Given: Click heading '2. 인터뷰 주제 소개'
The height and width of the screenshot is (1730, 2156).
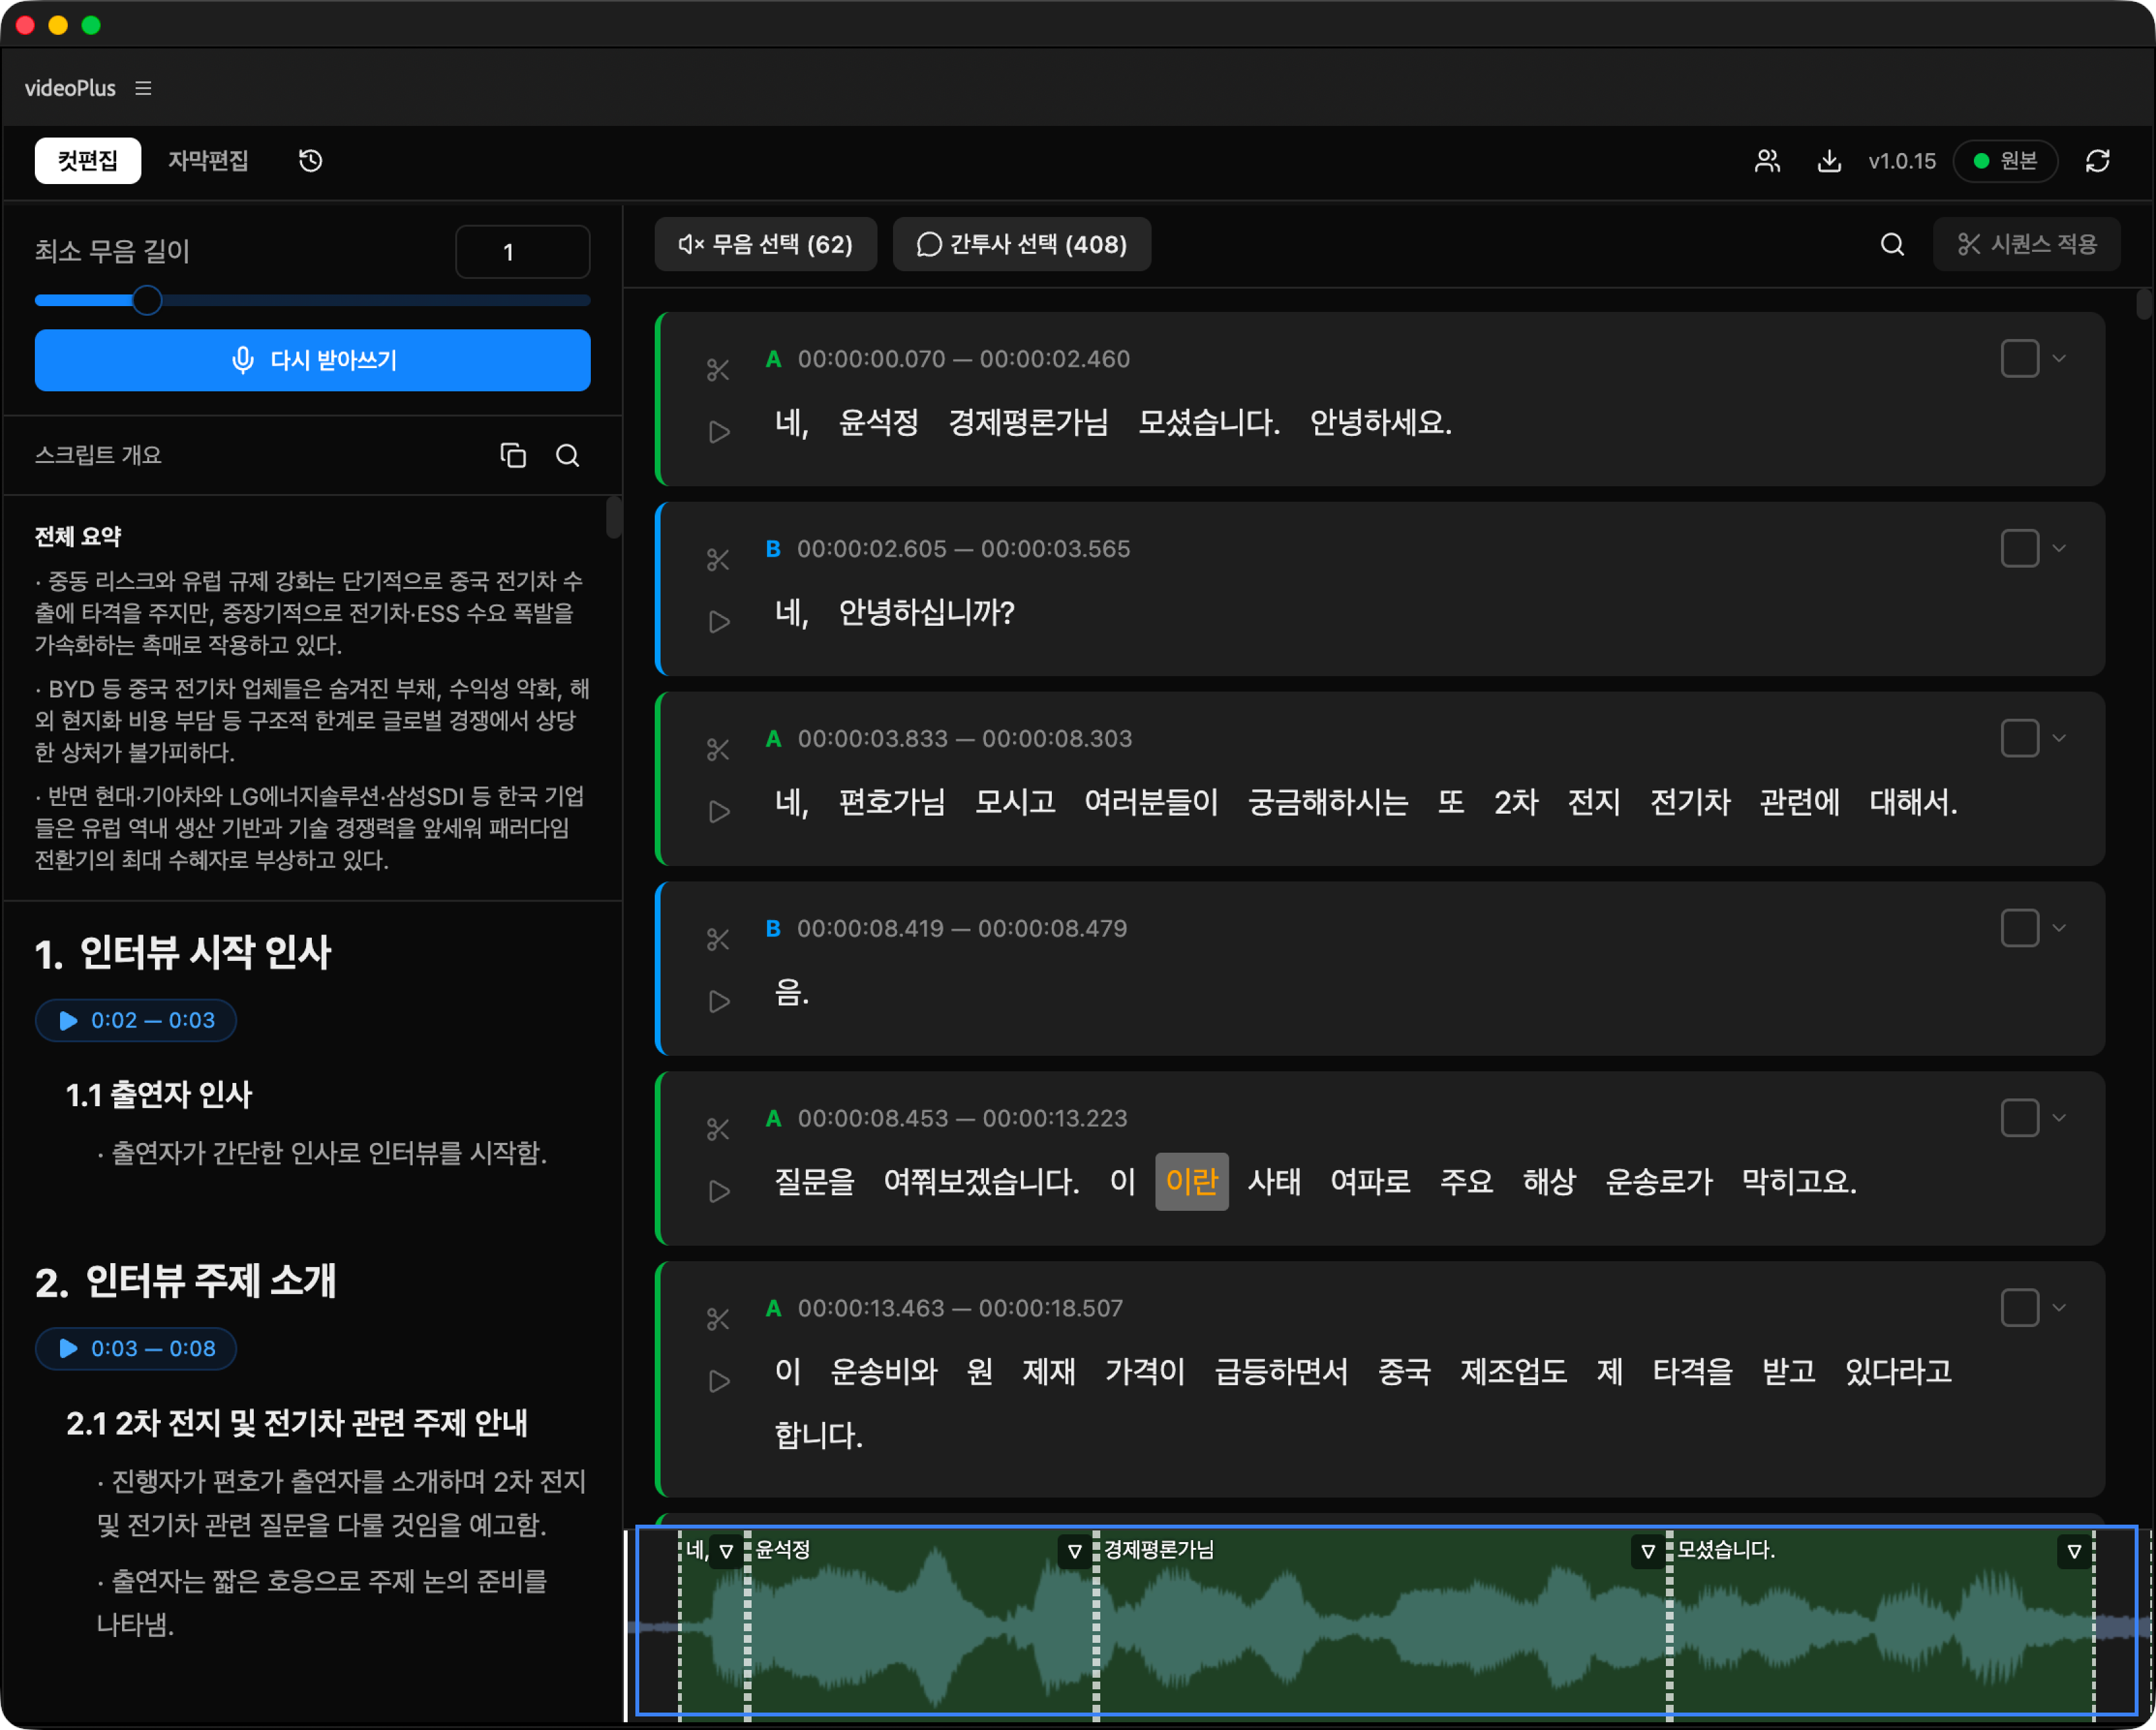Looking at the screenshot, I should pyautogui.click(x=186, y=1280).
